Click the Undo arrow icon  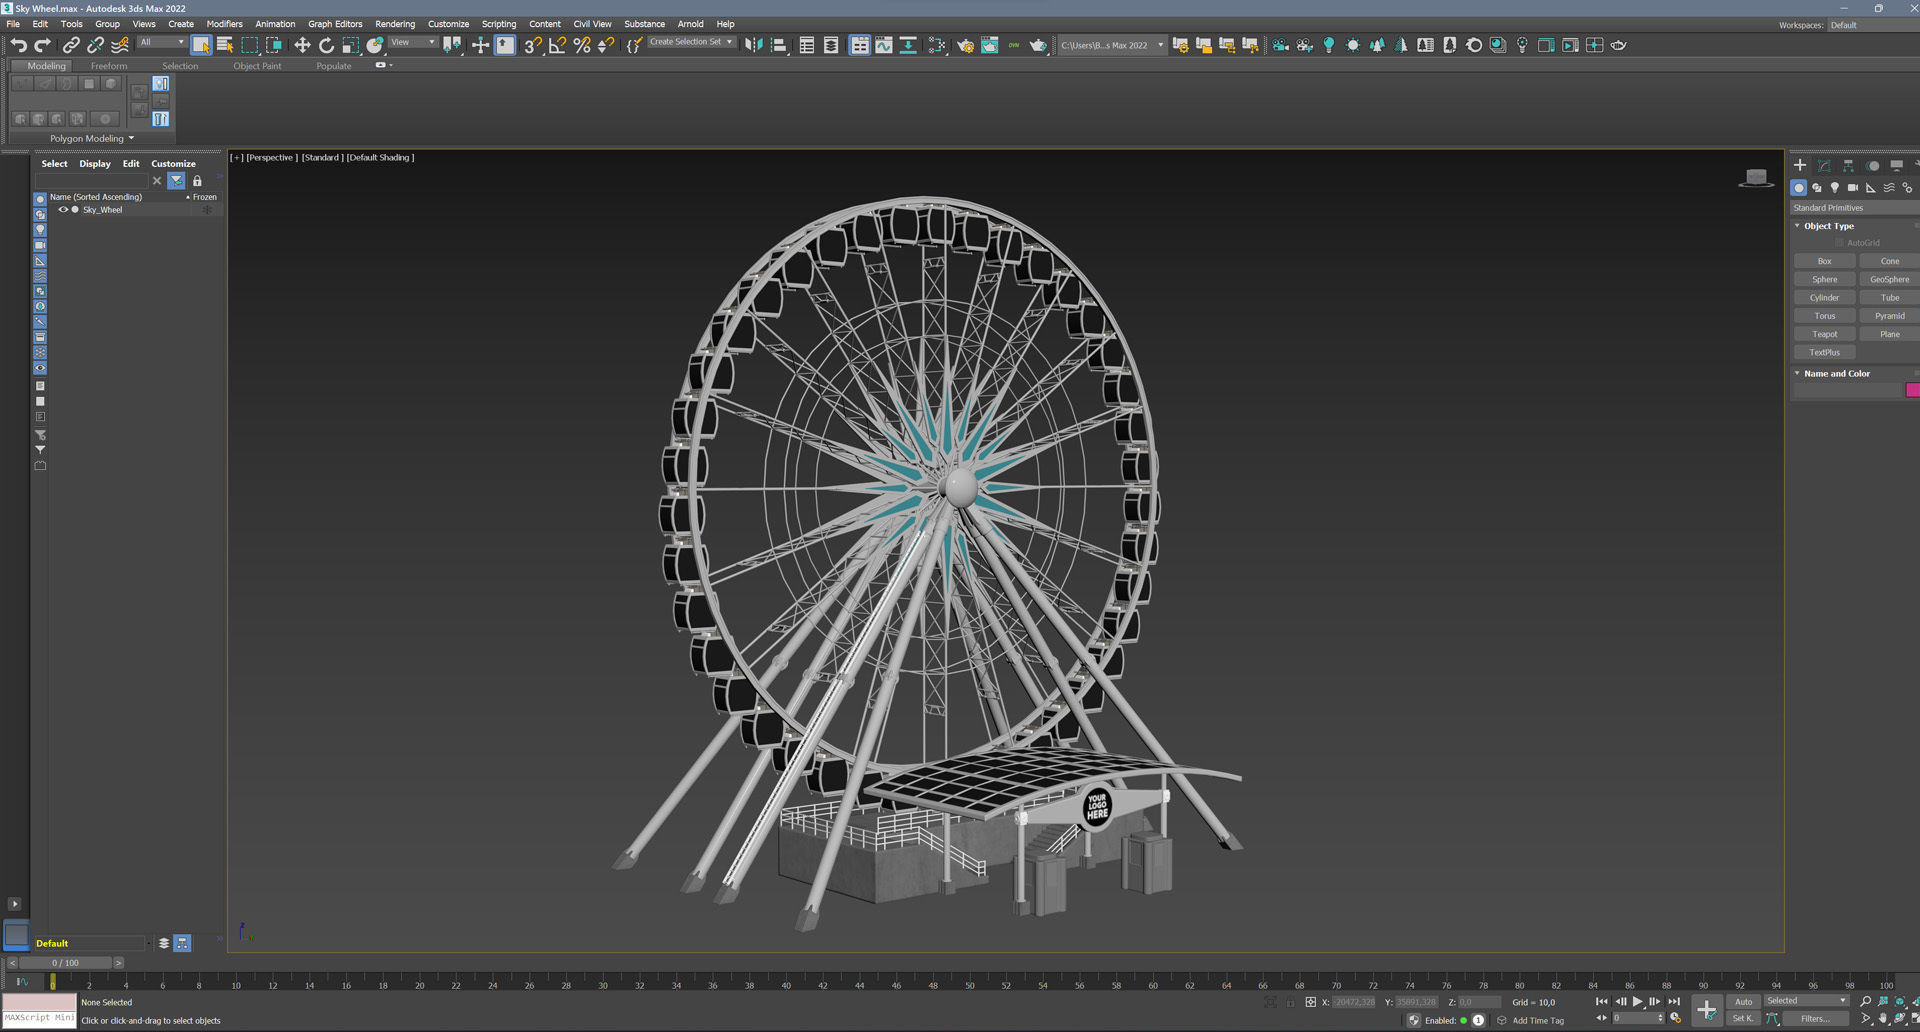tap(18, 45)
